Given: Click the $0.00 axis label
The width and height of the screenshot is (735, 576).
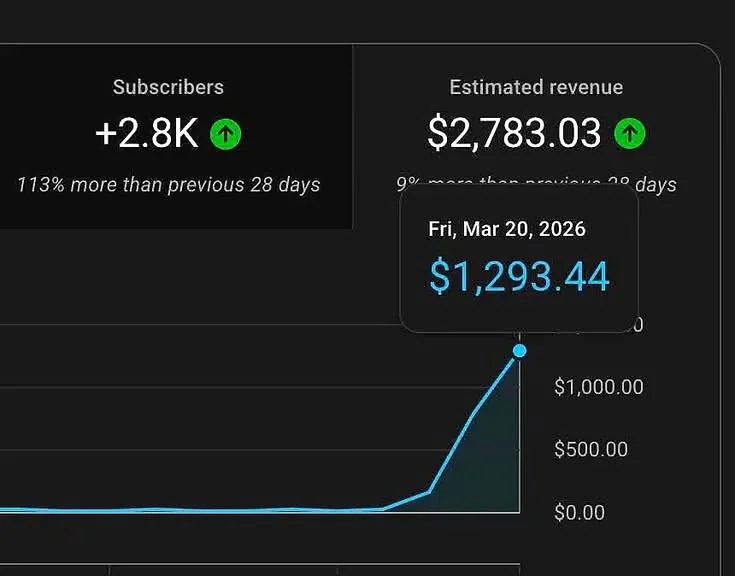Looking at the screenshot, I should tap(579, 512).
